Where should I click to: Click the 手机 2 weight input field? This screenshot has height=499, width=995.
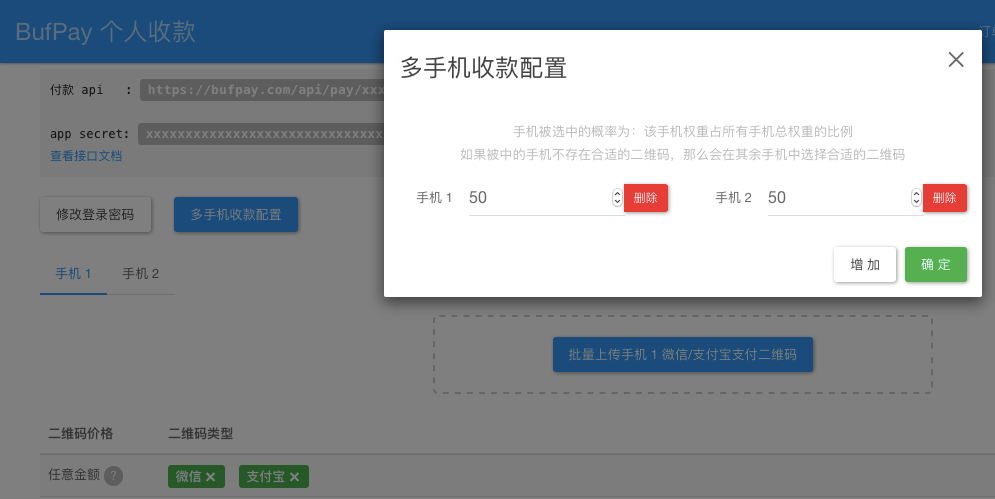pos(837,198)
